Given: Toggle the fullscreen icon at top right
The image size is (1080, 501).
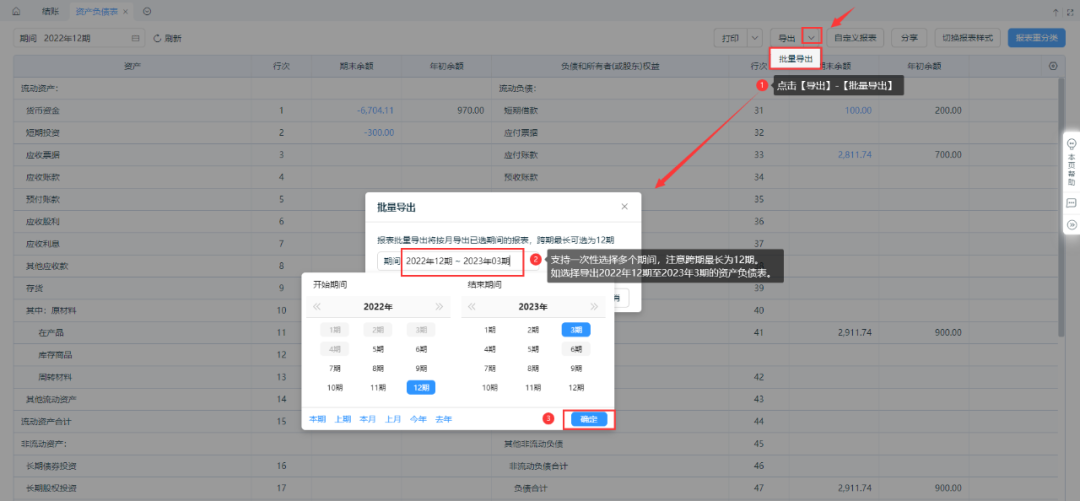Looking at the screenshot, I should coord(1070,12).
